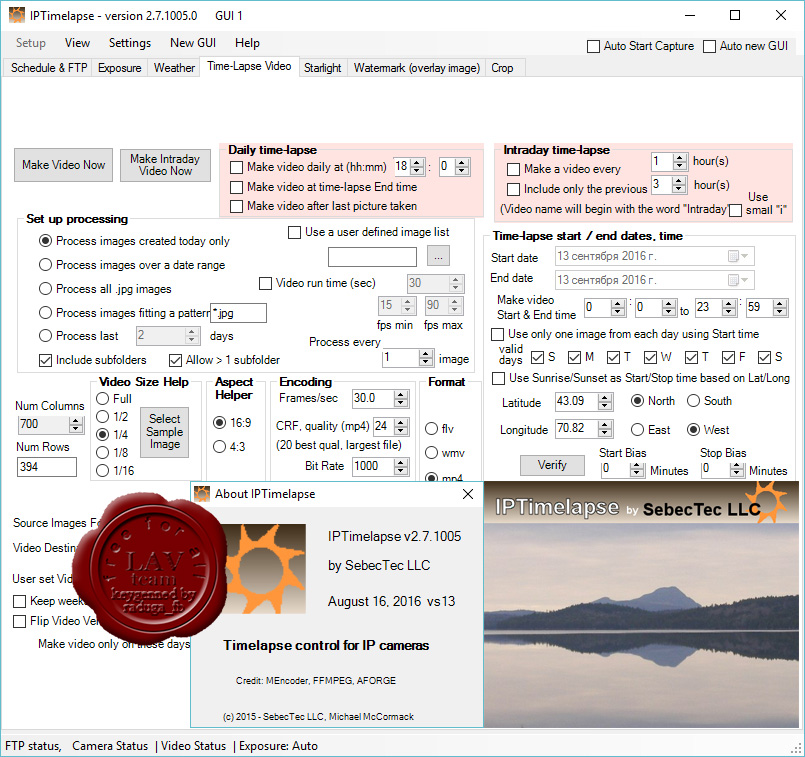Click Make Intraday Video Now button

pyautogui.click(x=165, y=165)
